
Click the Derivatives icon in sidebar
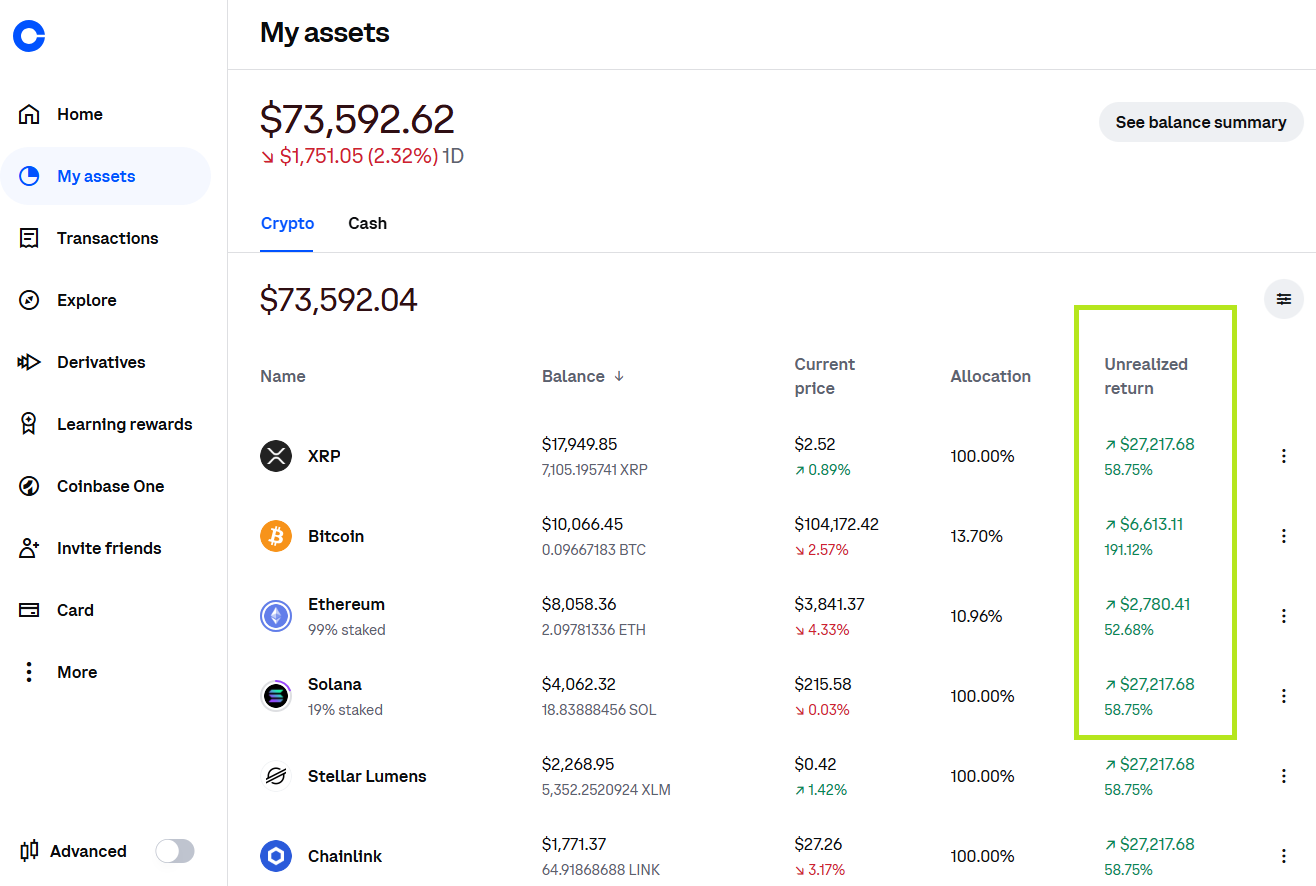pyautogui.click(x=29, y=362)
